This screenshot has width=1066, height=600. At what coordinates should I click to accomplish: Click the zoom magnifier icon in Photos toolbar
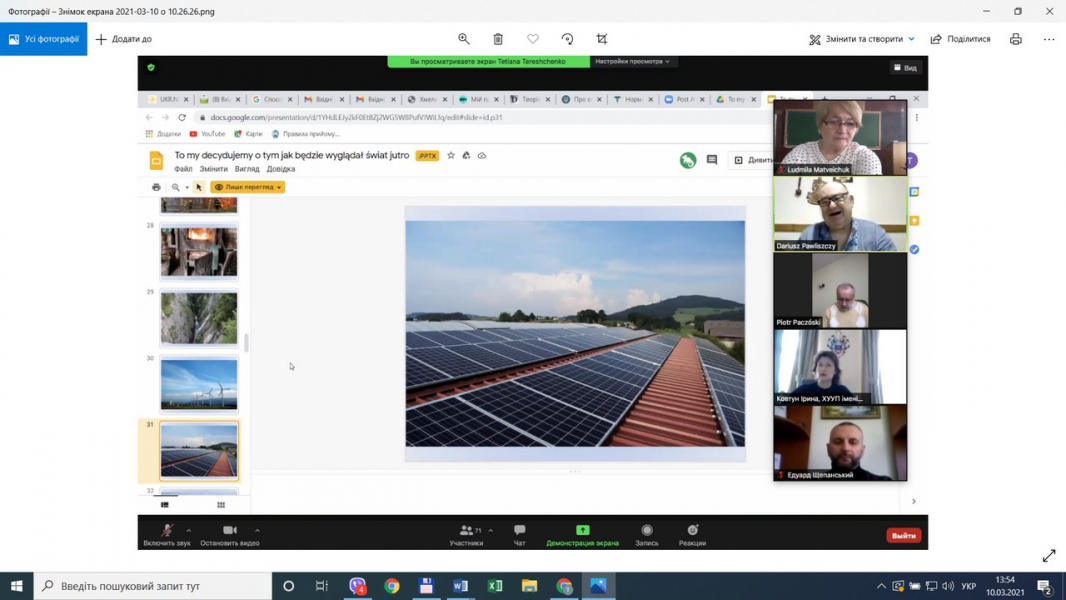(x=464, y=39)
